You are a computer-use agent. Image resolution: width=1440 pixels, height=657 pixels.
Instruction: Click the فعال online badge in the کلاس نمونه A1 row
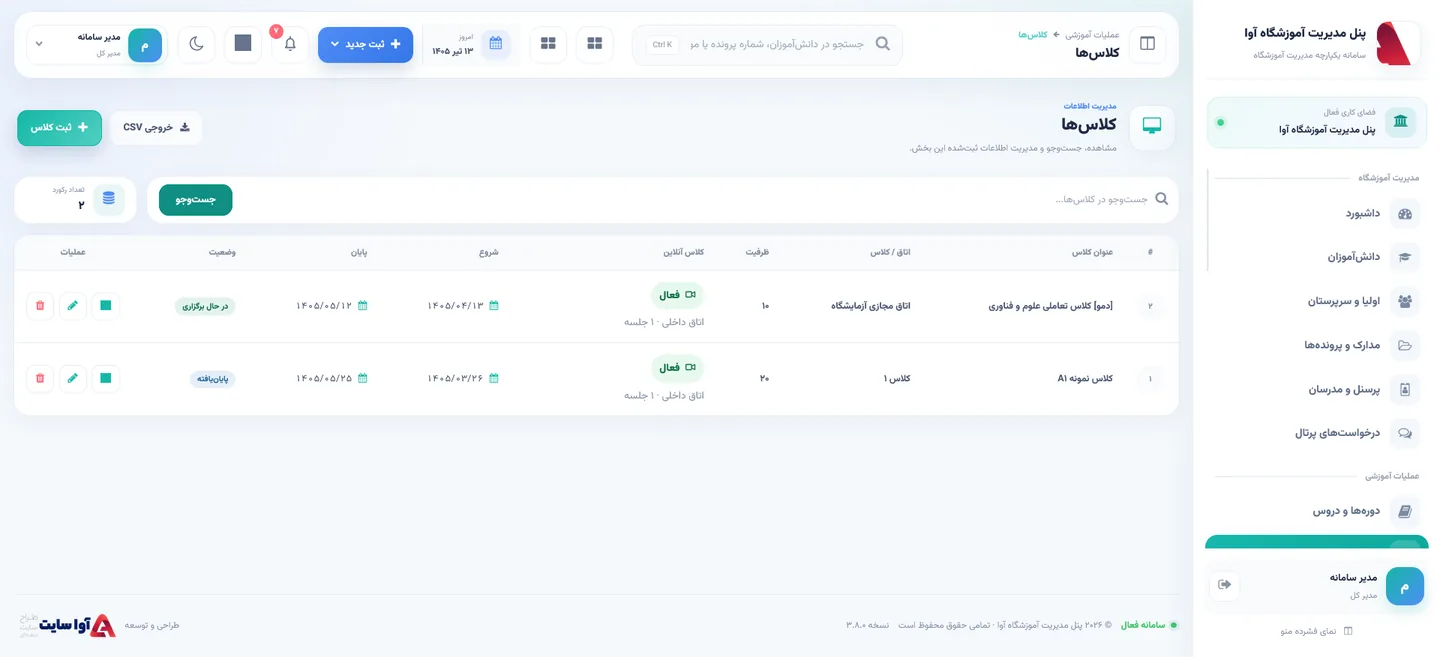(x=678, y=367)
